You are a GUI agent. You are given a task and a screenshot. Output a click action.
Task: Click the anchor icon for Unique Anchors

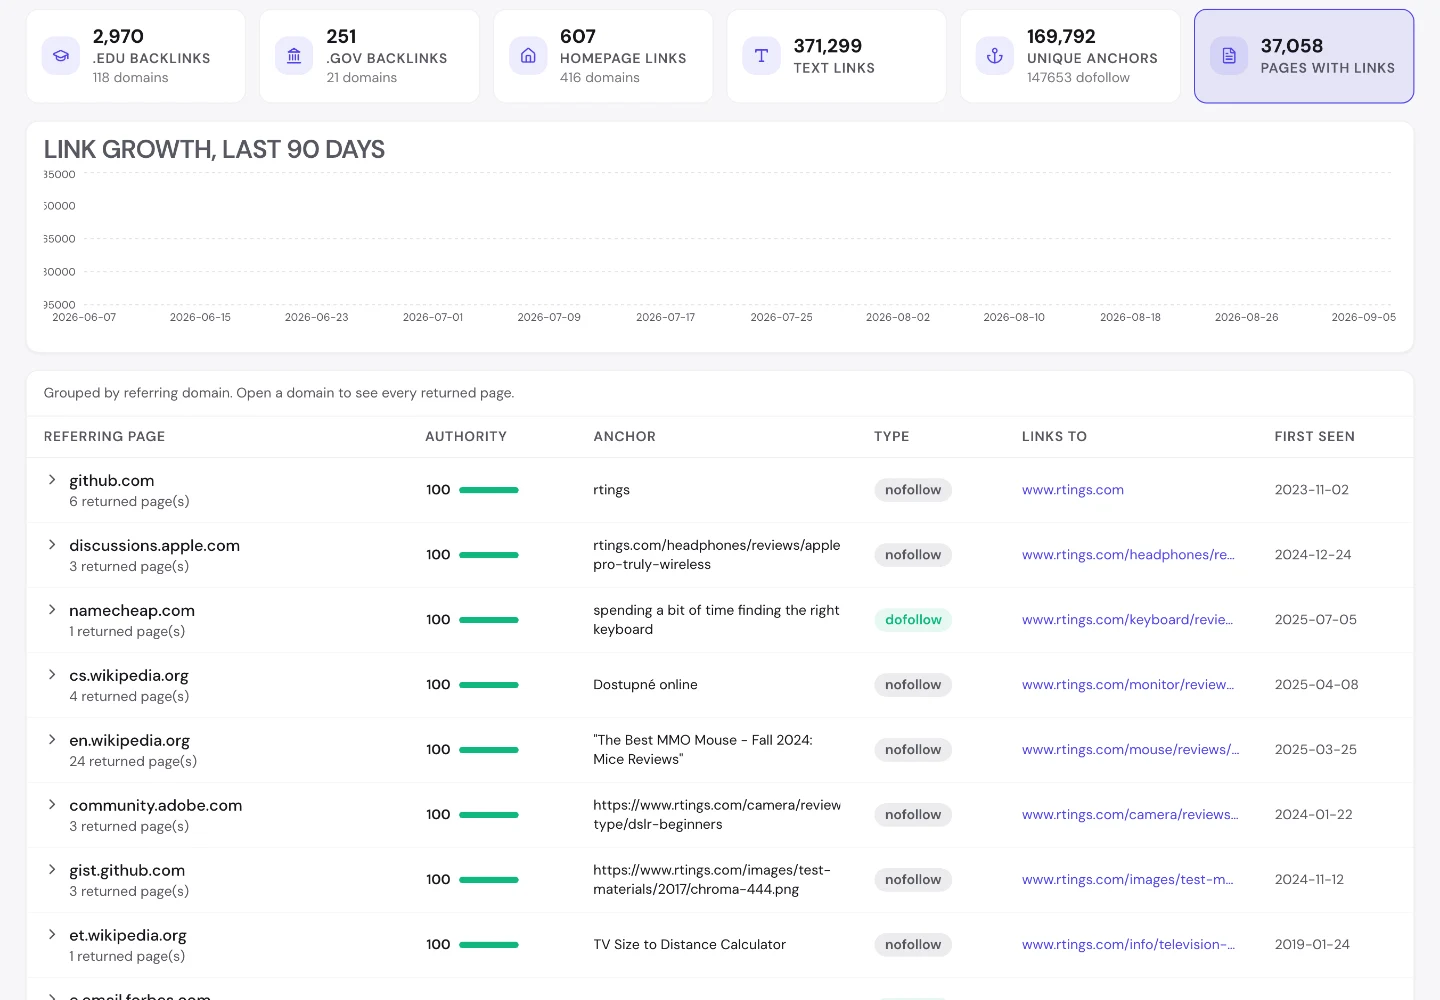click(995, 56)
